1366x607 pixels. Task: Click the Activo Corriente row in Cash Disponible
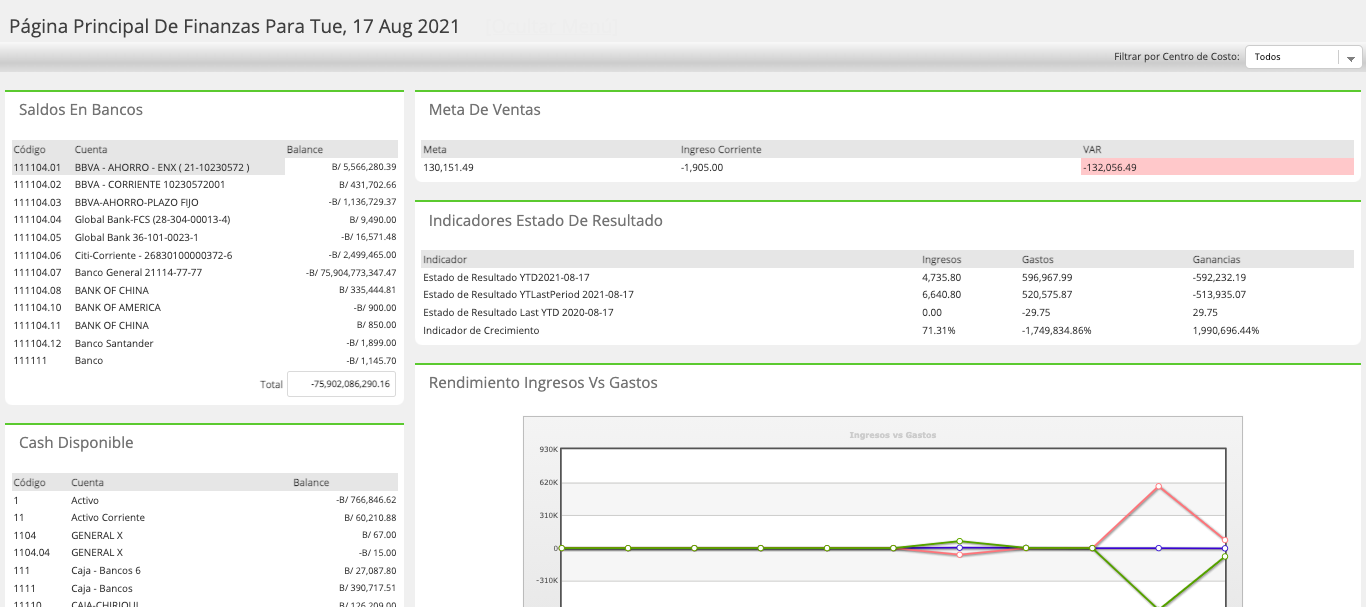click(205, 518)
